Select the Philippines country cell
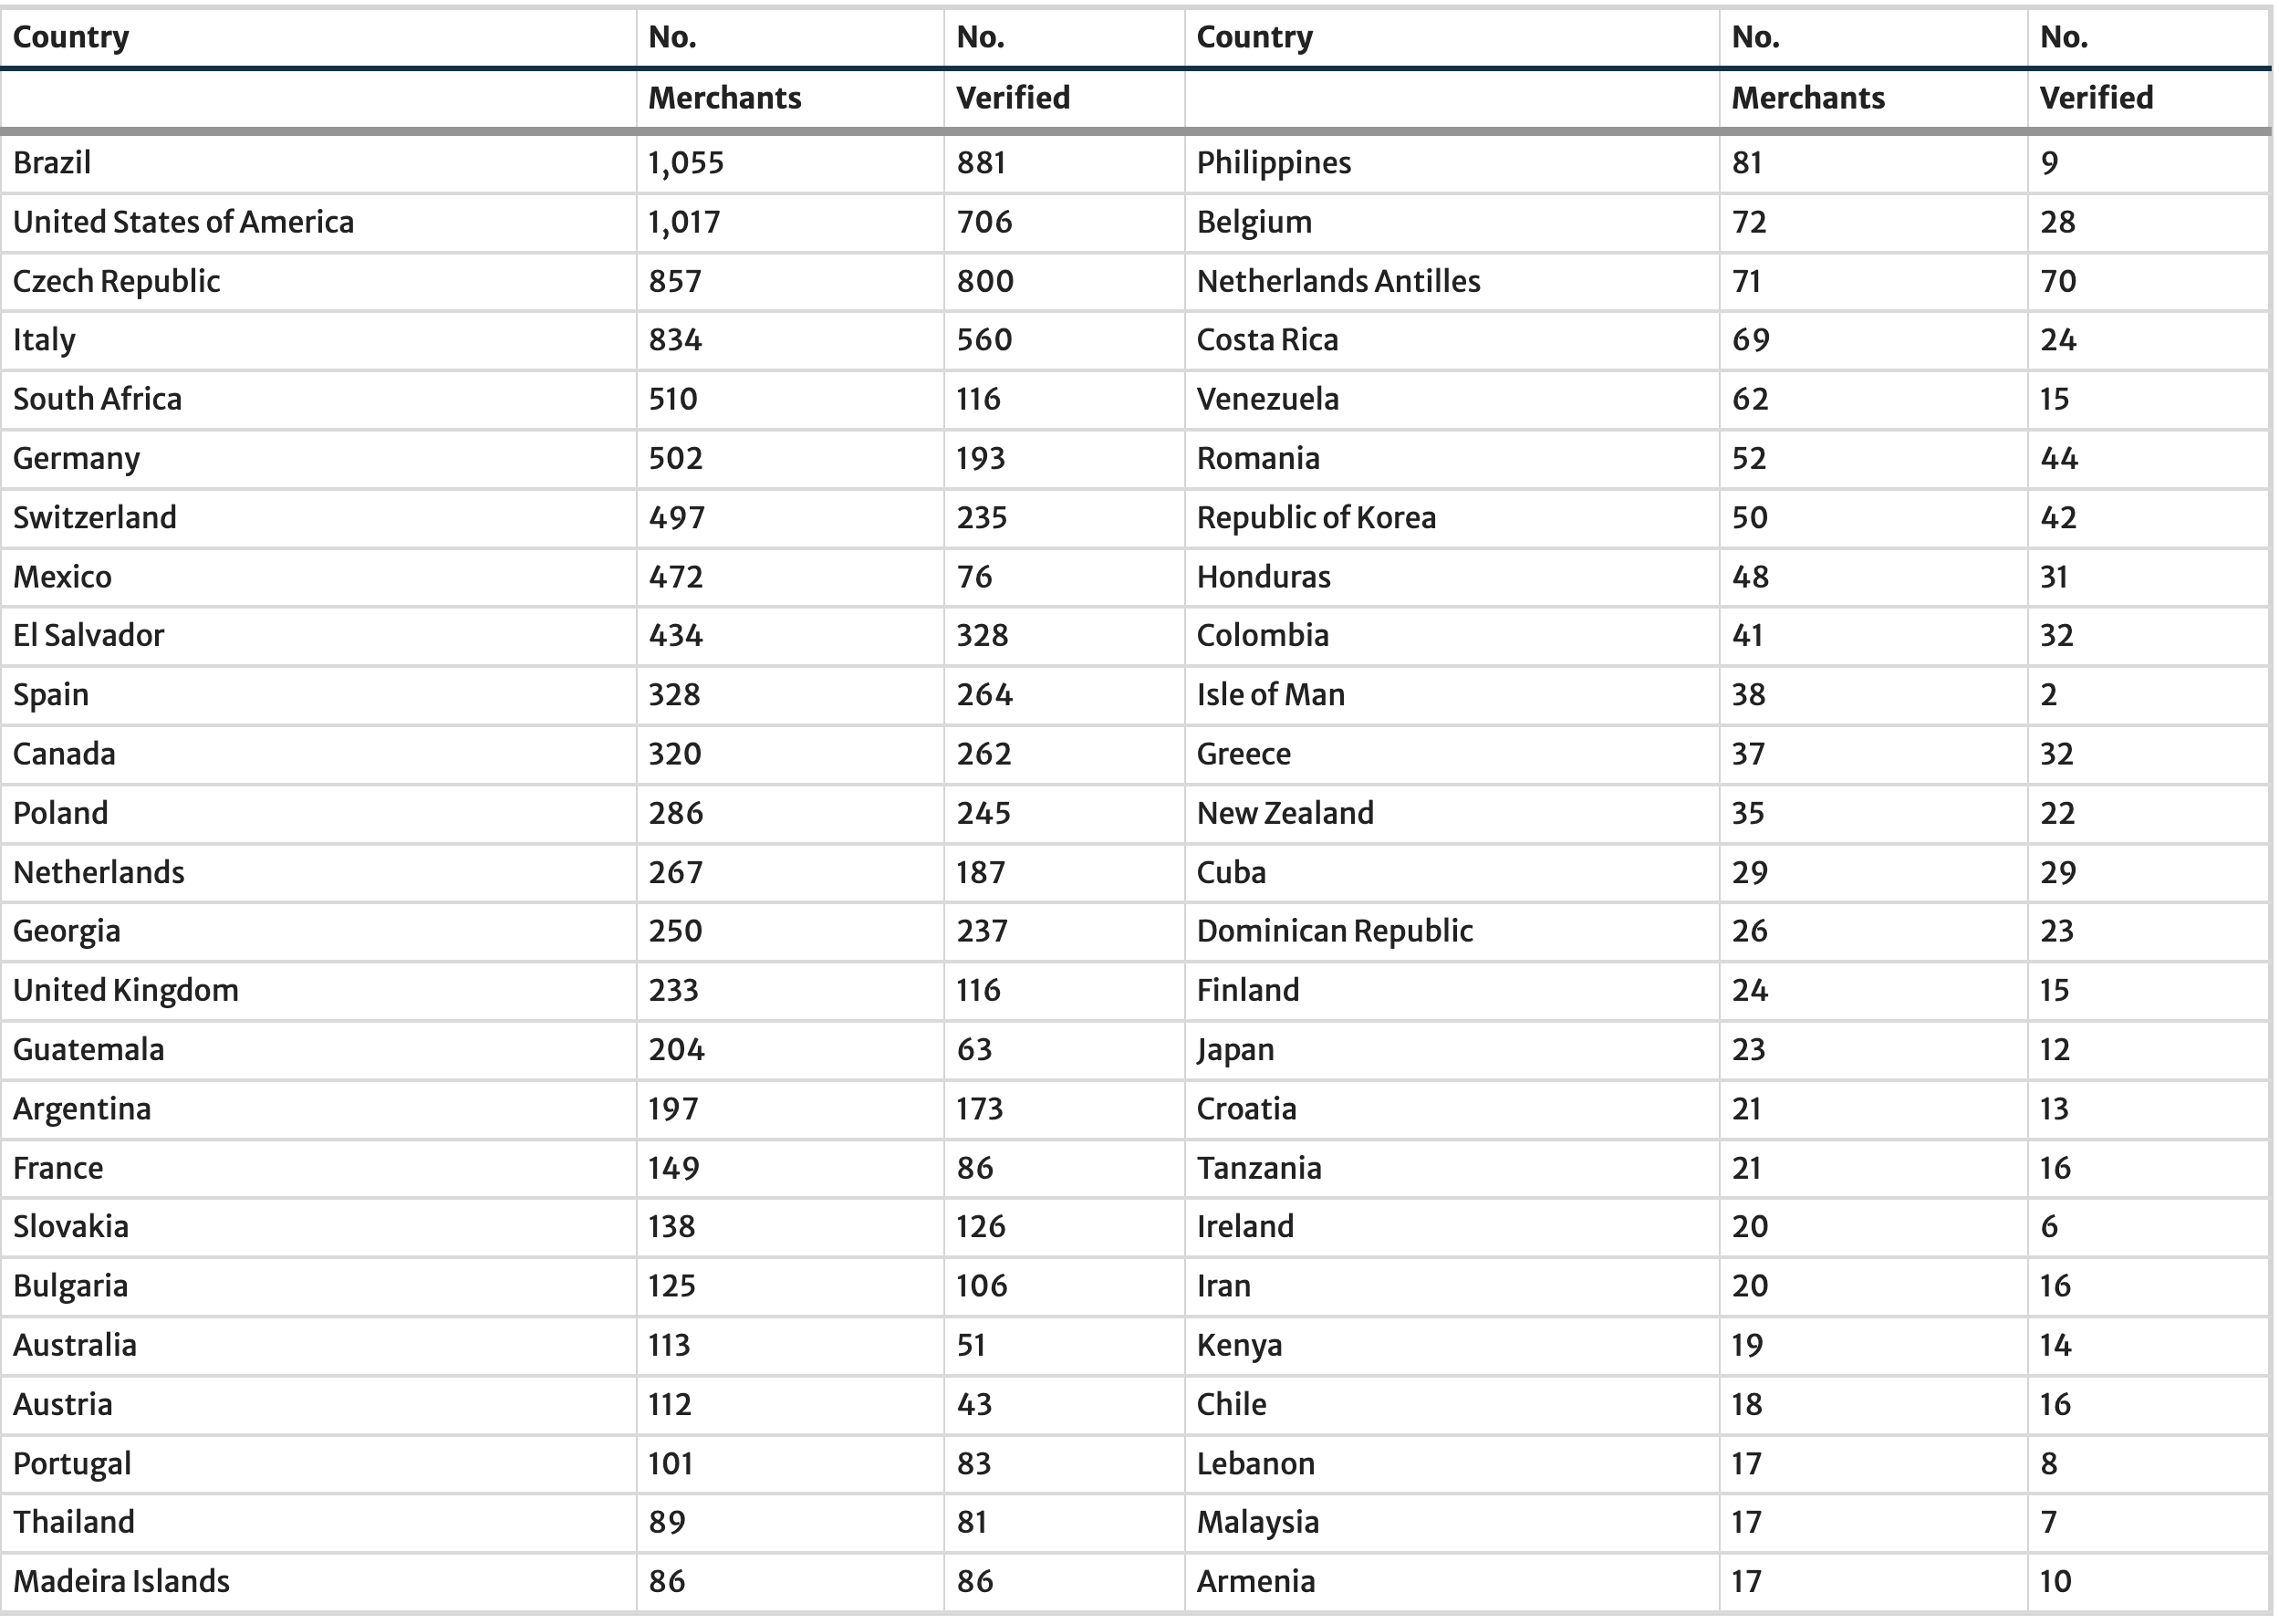 point(1273,162)
